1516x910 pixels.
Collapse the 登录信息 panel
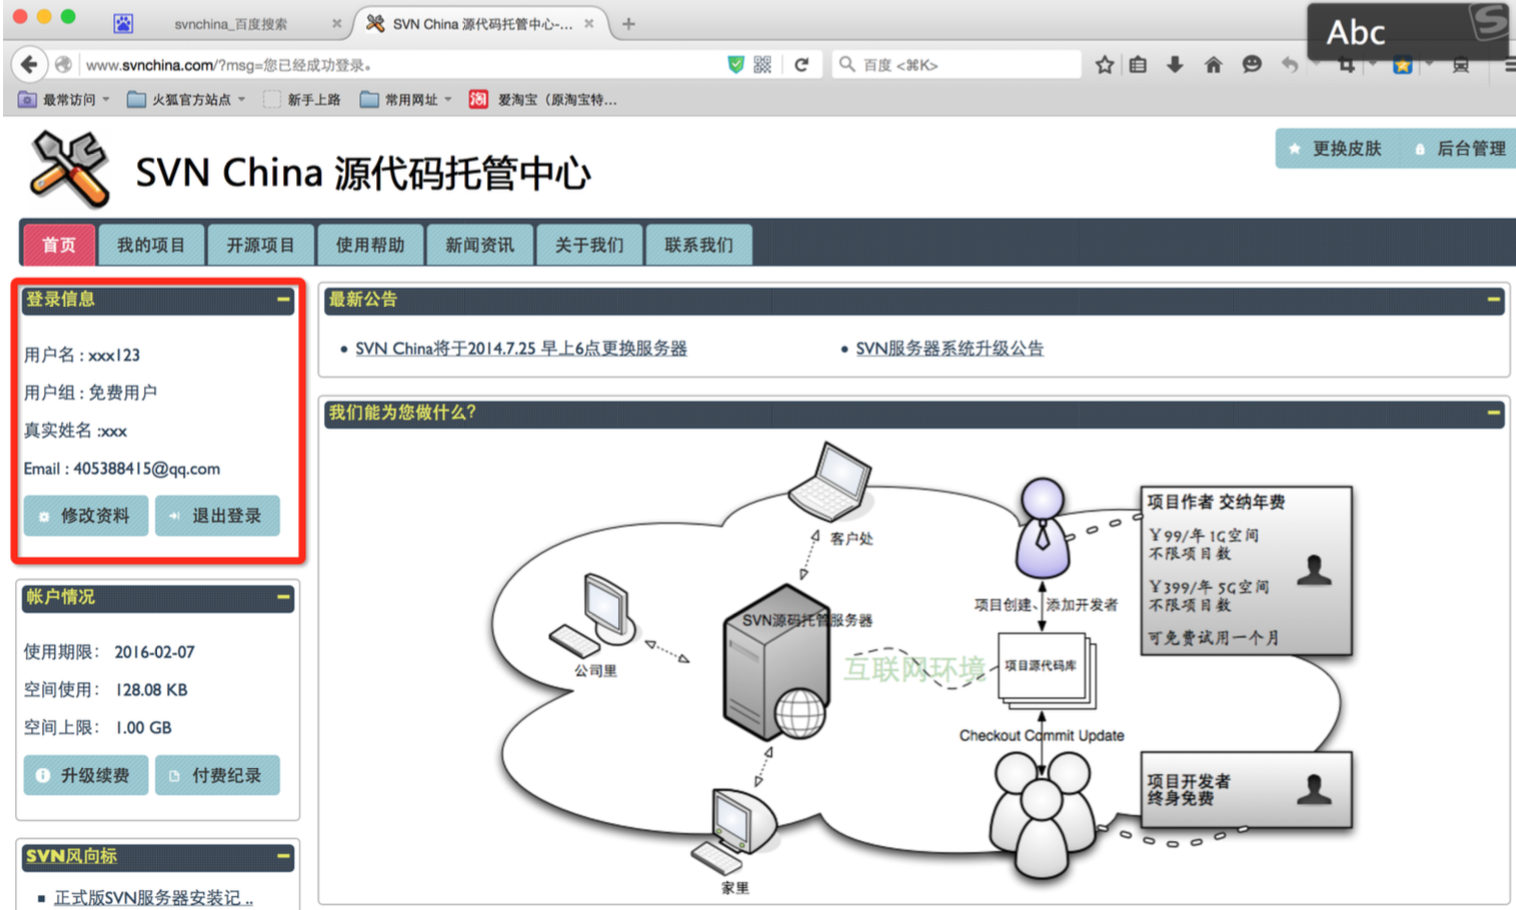click(284, 299)
